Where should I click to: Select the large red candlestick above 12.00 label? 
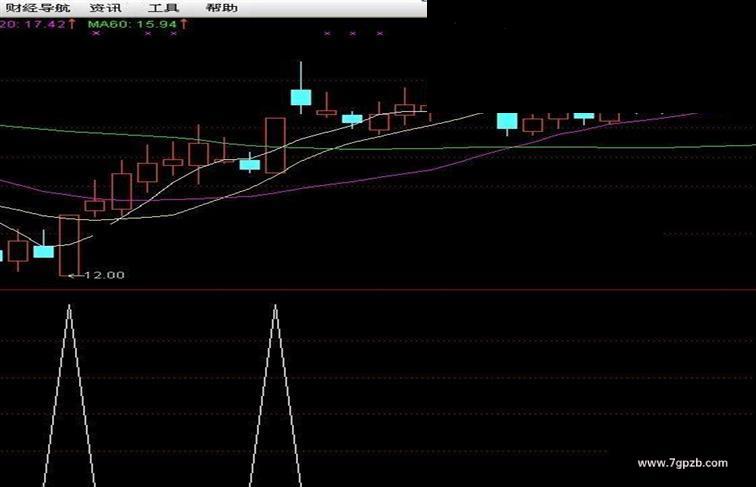click(69, 245)
